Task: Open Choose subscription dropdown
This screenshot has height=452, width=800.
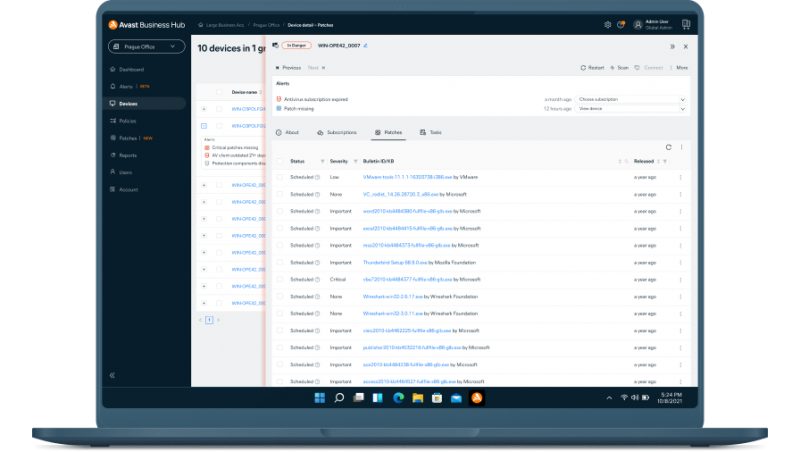Action: click(x=631, y=99)
